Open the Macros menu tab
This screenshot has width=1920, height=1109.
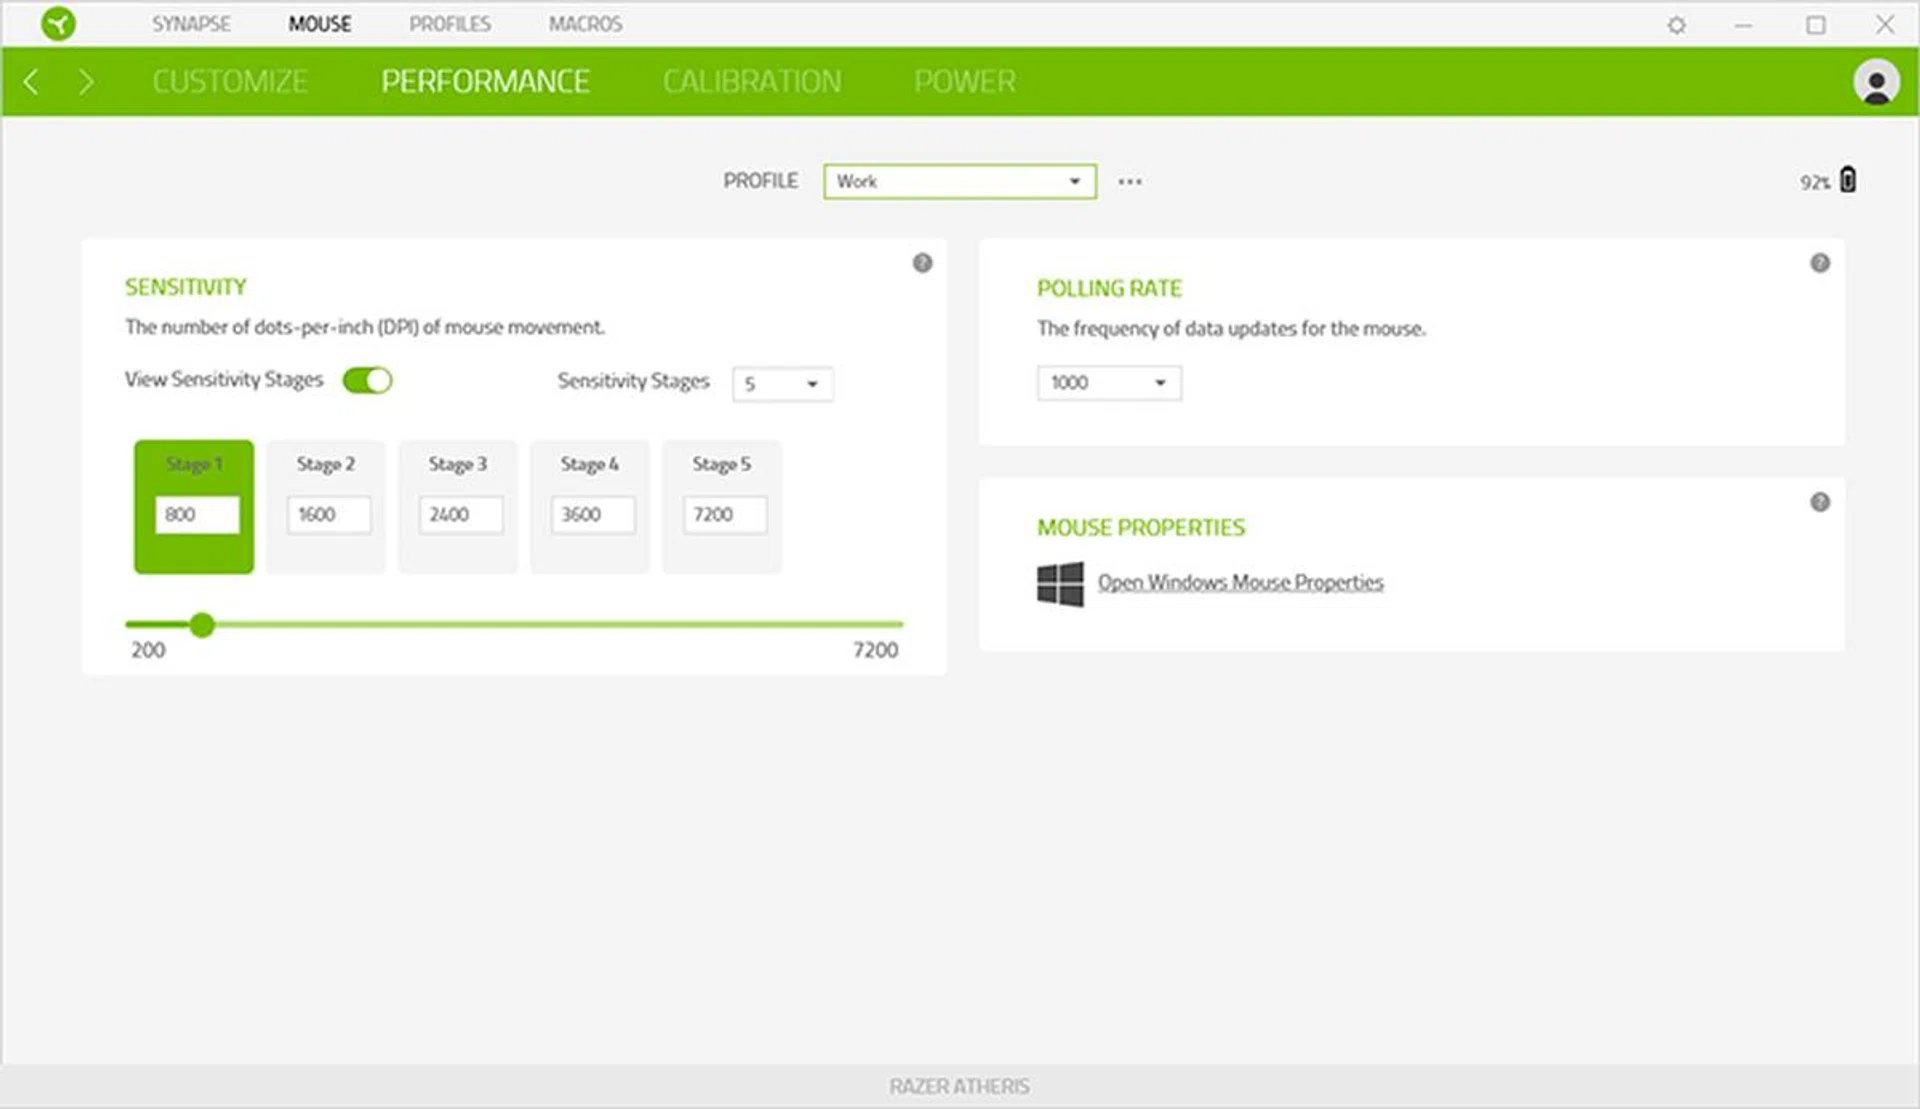click(585, 24)
